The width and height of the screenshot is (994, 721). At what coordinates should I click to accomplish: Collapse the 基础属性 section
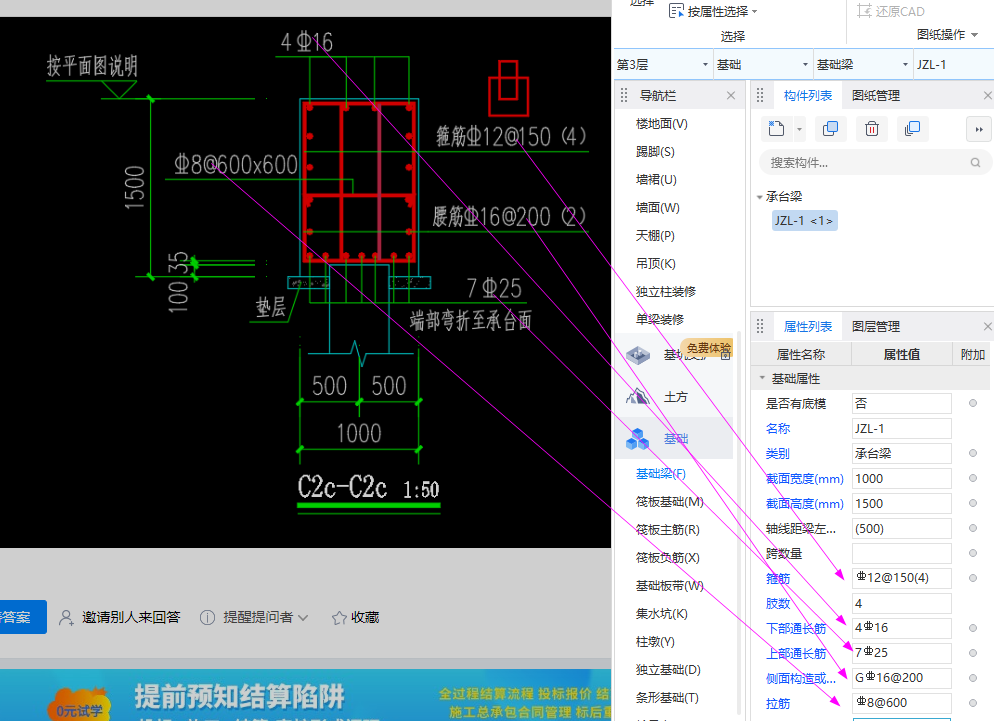tap(762, 379)
